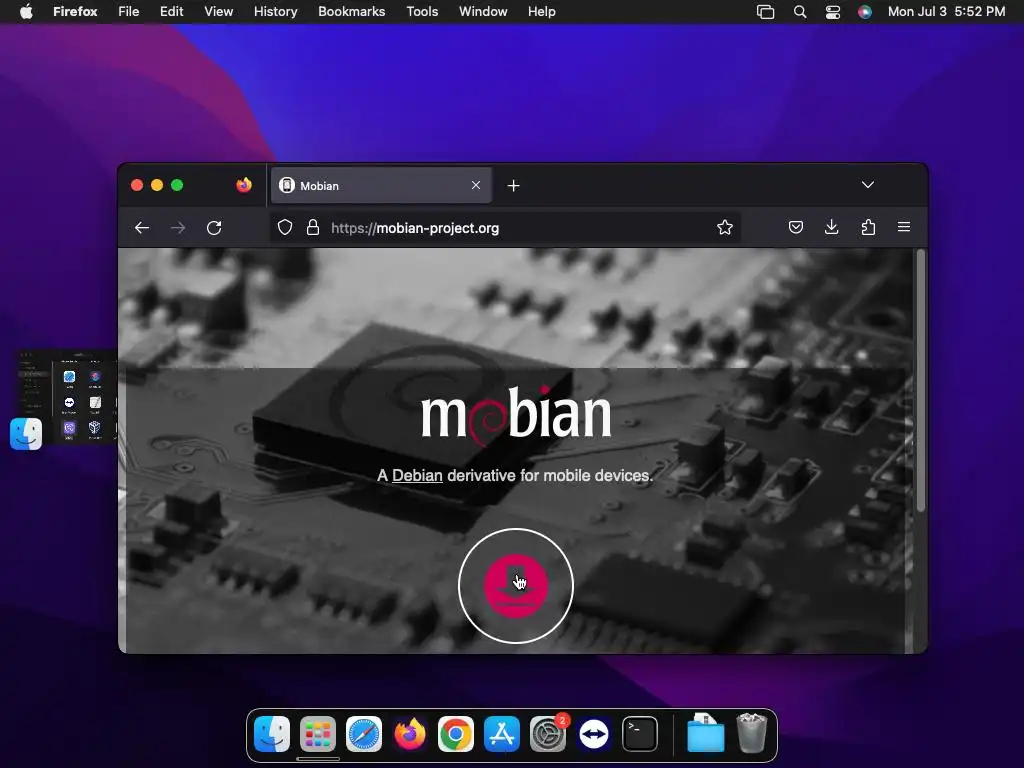Open the Firefox application menu in menu bar
This screenshot has height=768, width=1024.
[75, 12]
